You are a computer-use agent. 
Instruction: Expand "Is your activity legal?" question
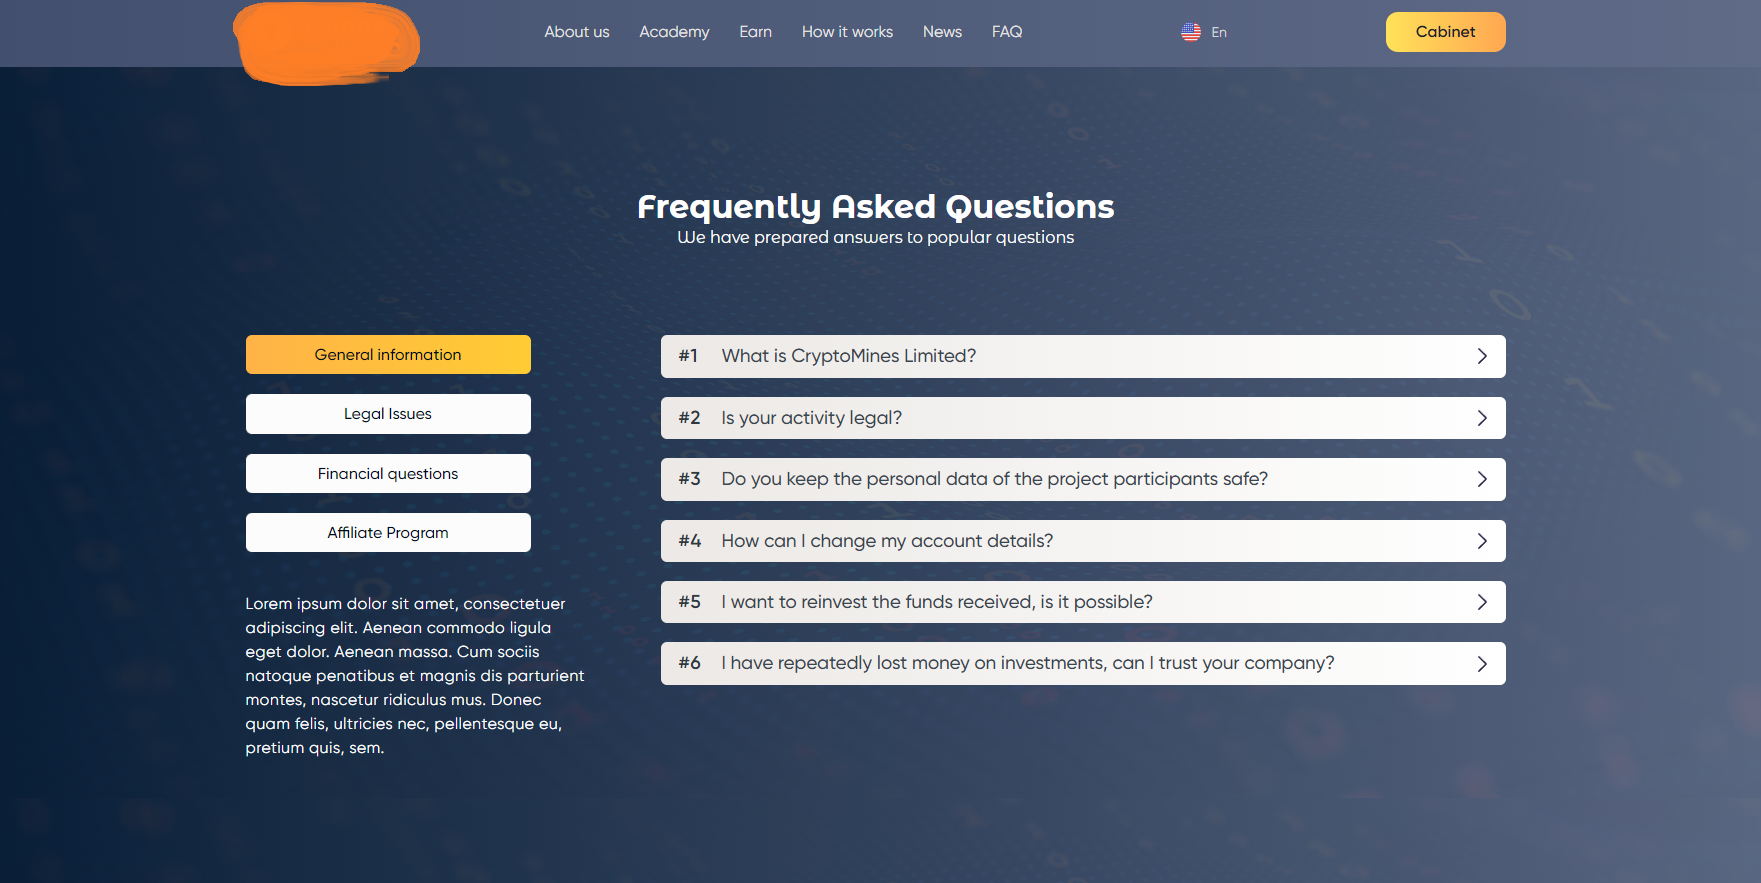point(1083,418)
